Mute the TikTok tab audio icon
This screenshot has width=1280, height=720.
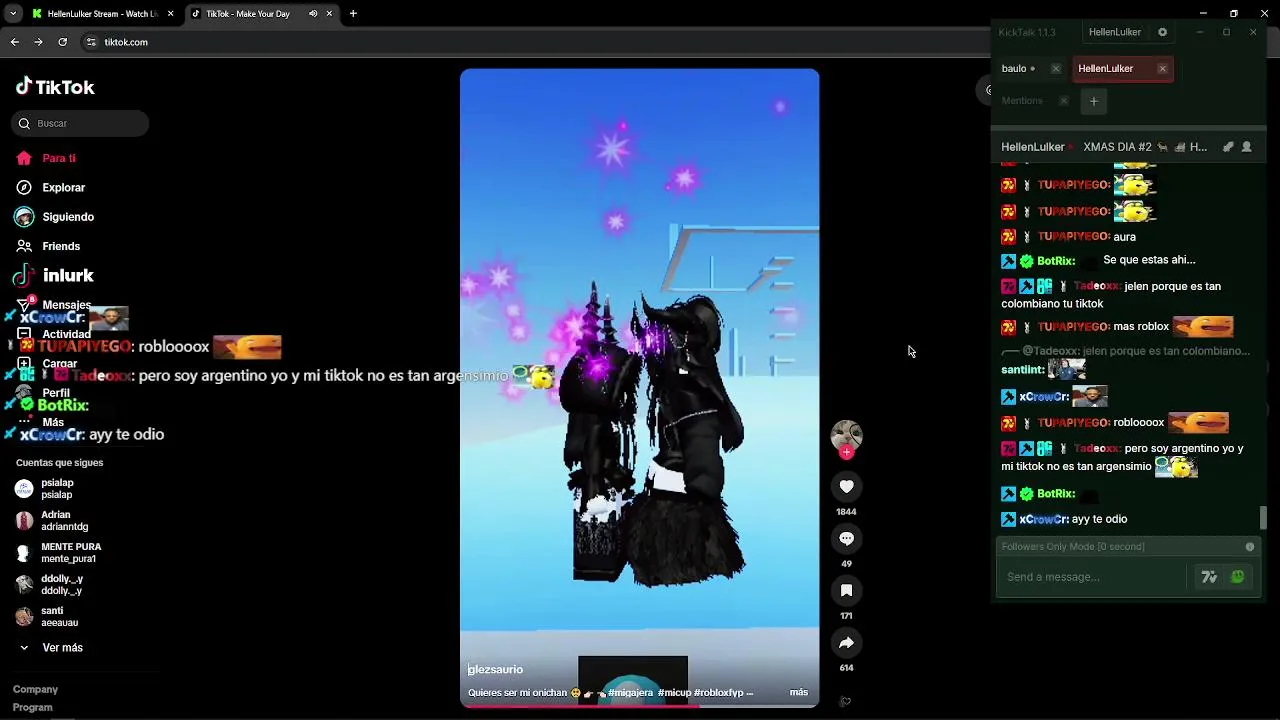pos(313,14)
